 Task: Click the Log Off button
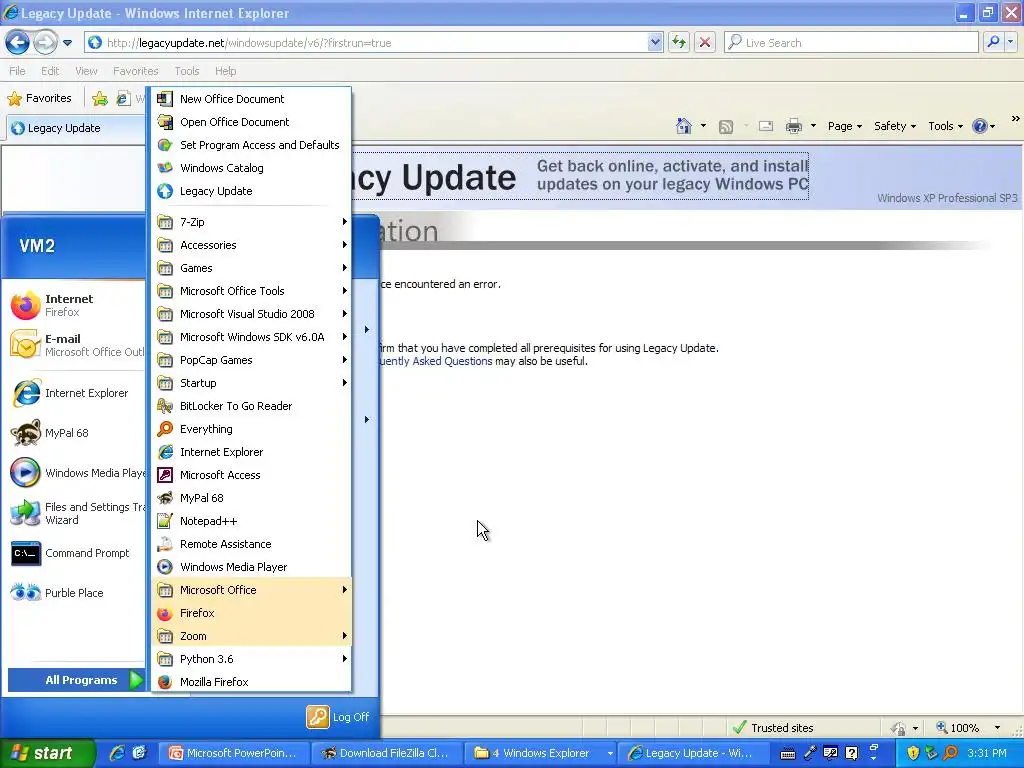(x=338, y=717)
